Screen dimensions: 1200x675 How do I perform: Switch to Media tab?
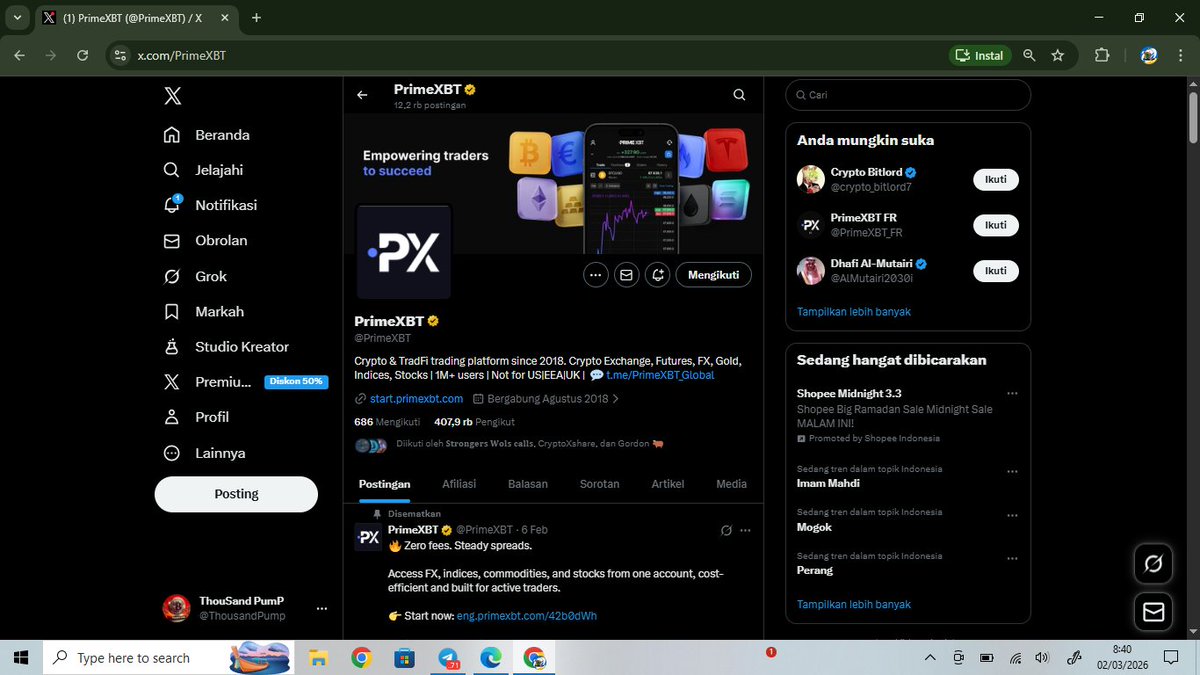(732, 484)
